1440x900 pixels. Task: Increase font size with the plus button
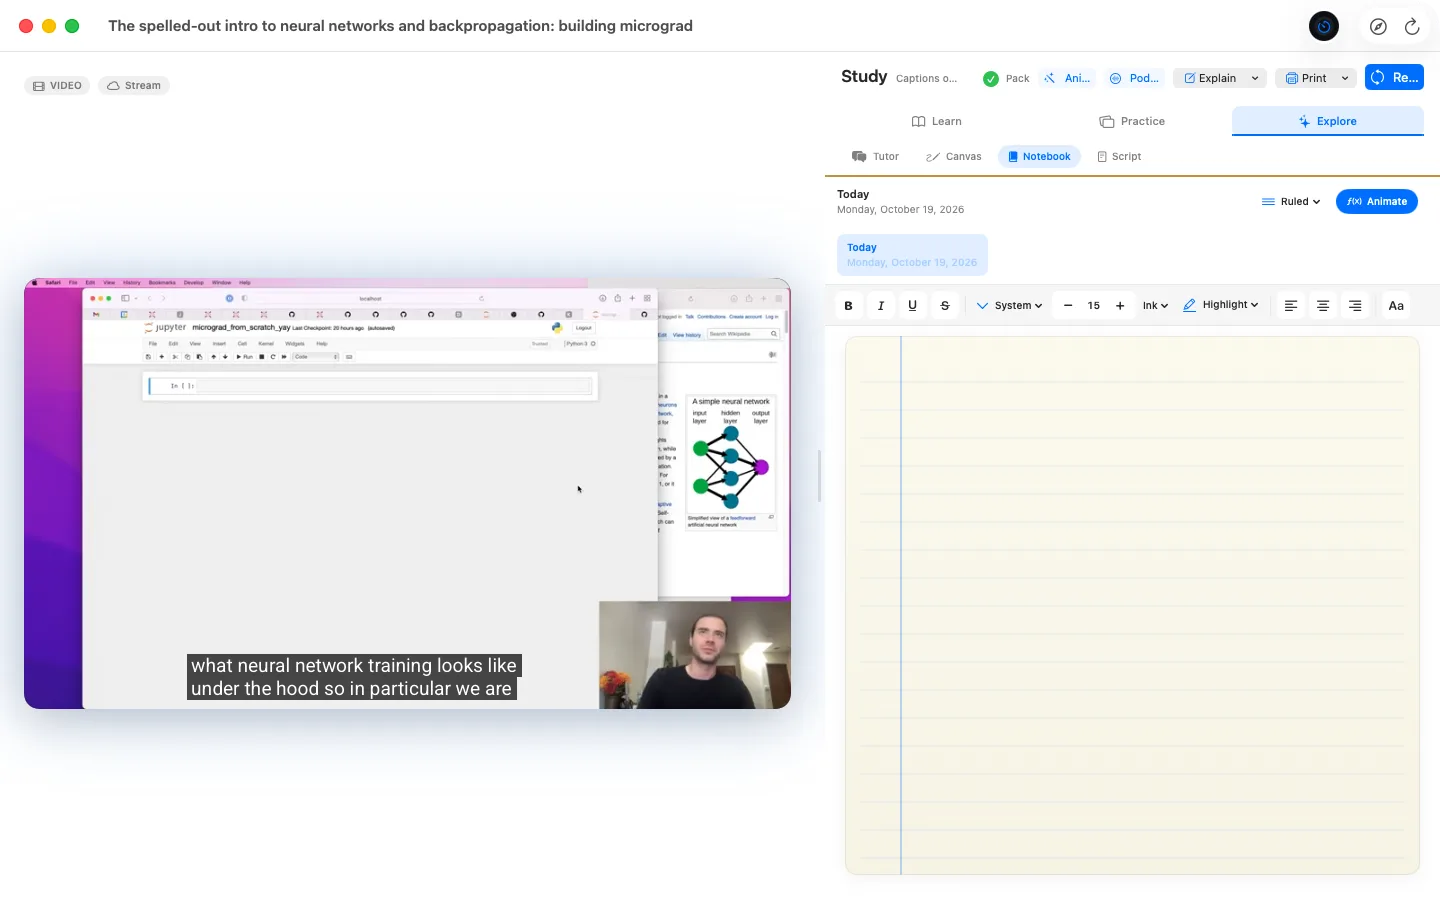point(1120,306)
